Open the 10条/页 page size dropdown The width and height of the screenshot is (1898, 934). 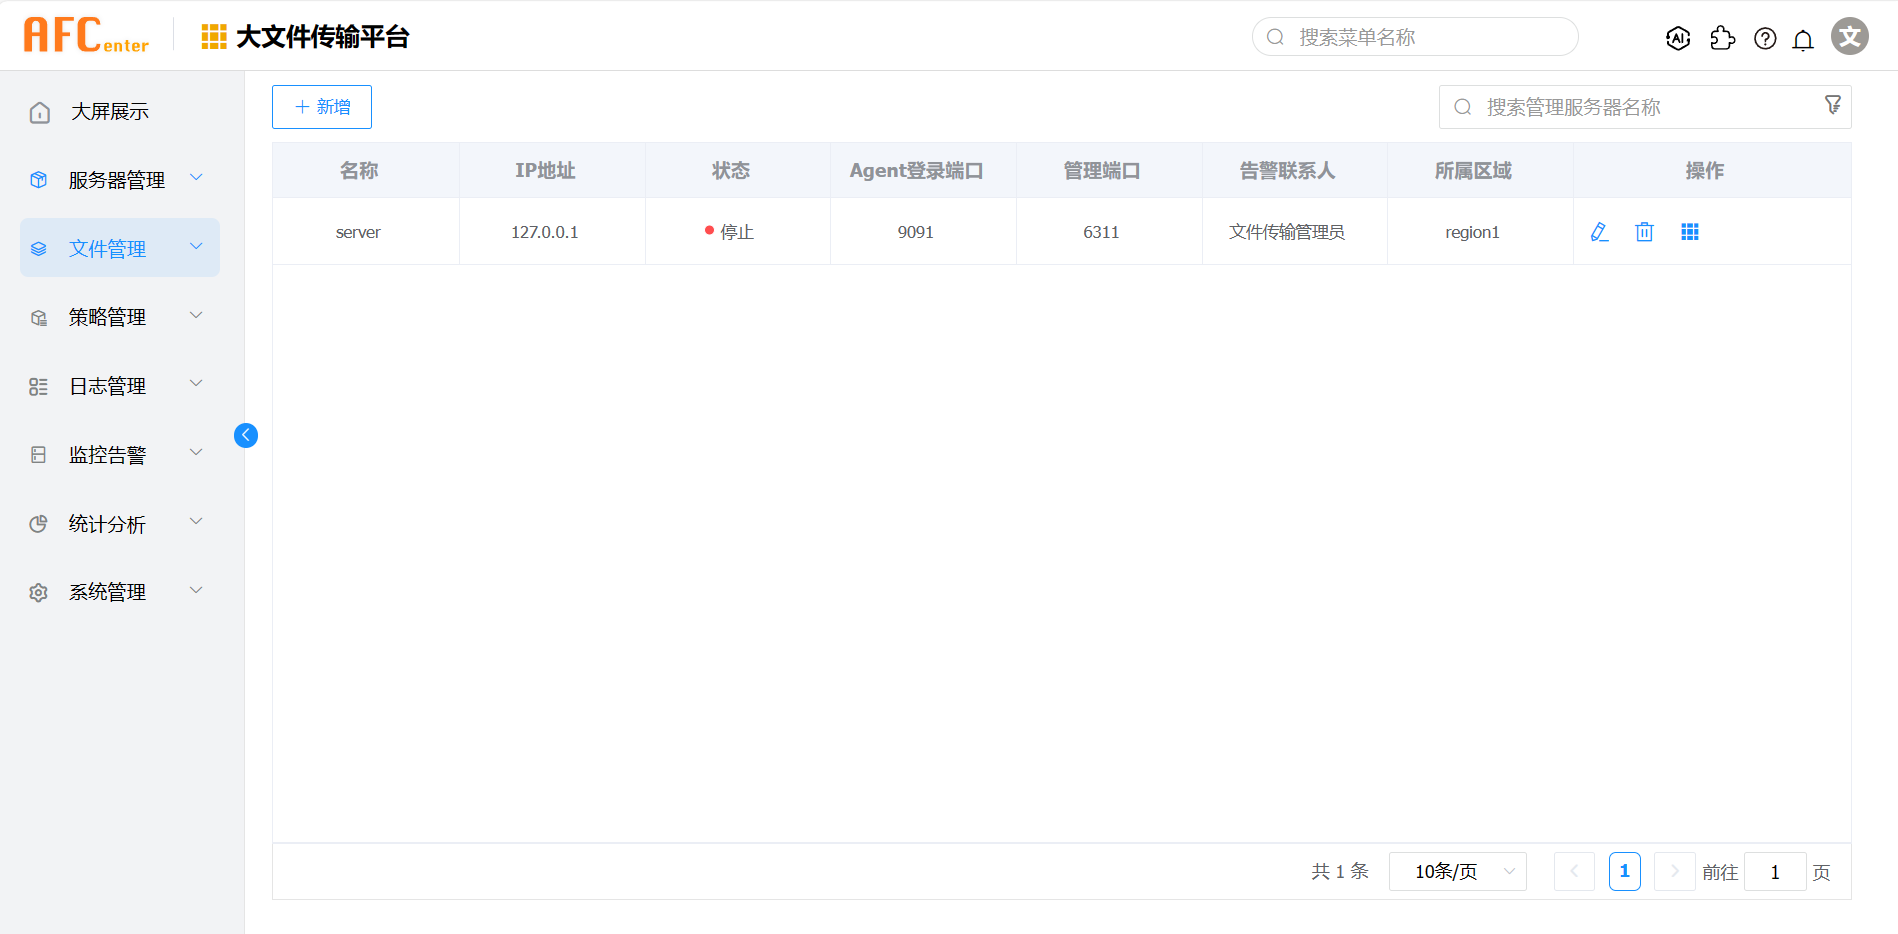coord(1457,872)
